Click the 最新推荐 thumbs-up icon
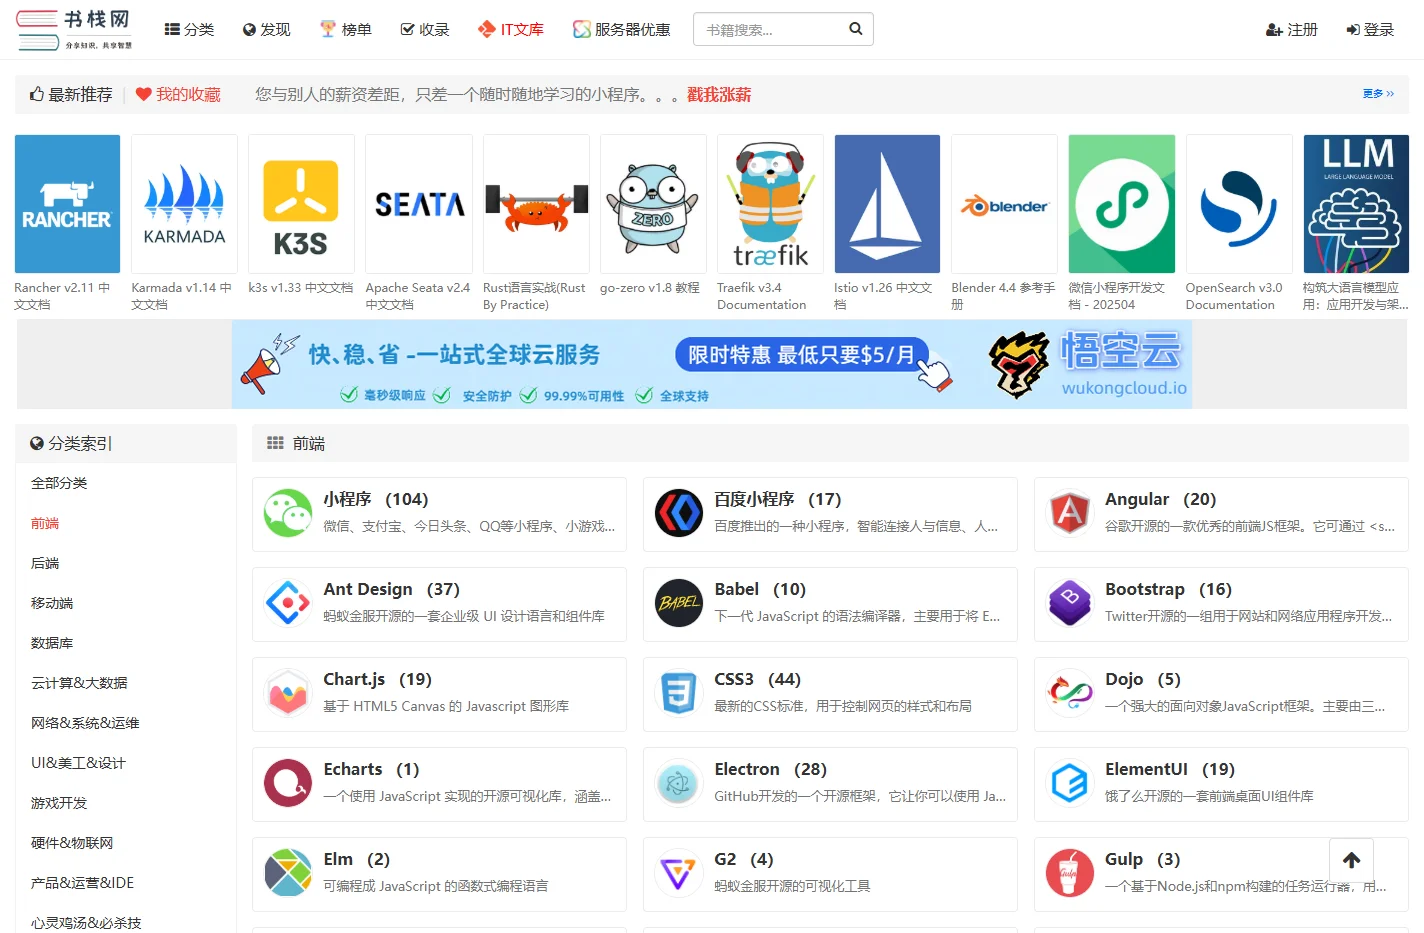 [x=37, y=94]
